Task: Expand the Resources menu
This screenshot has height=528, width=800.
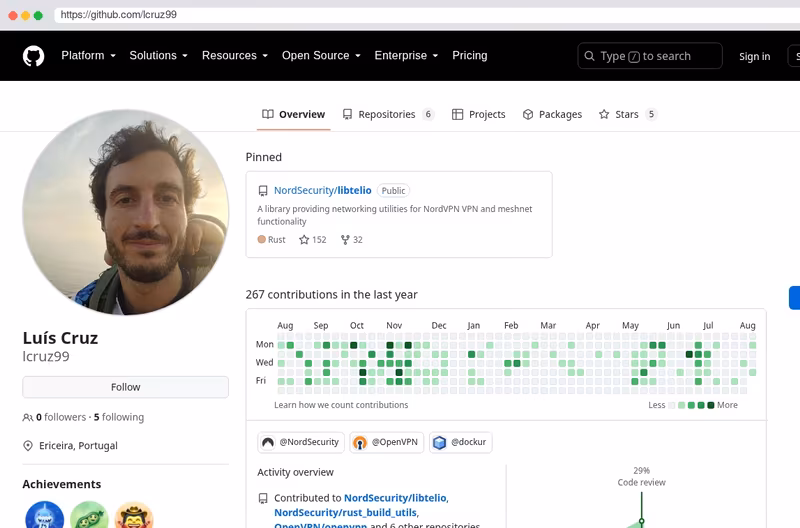Action: (235, 56)
